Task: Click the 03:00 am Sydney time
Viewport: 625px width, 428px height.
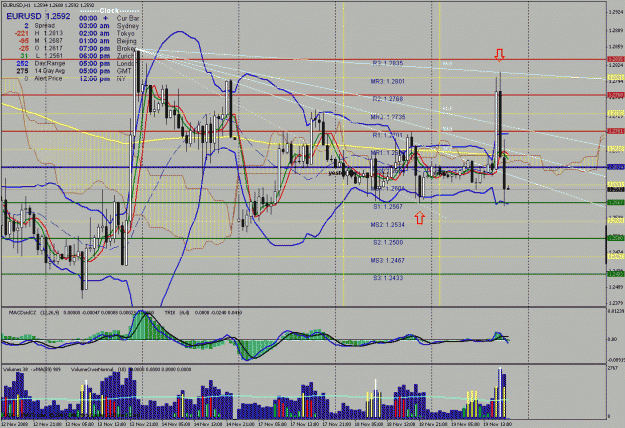Action: pos(94,26)
